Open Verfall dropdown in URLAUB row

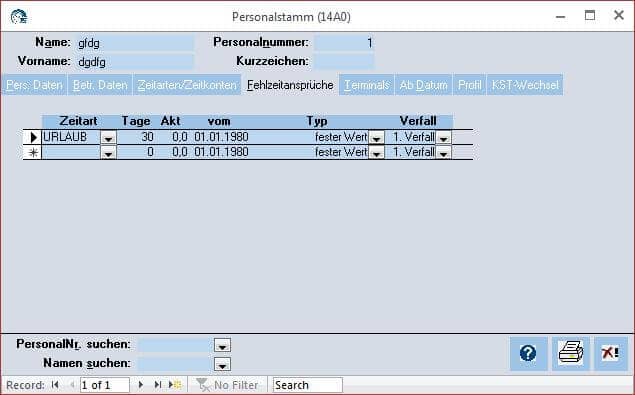(443, 138)
